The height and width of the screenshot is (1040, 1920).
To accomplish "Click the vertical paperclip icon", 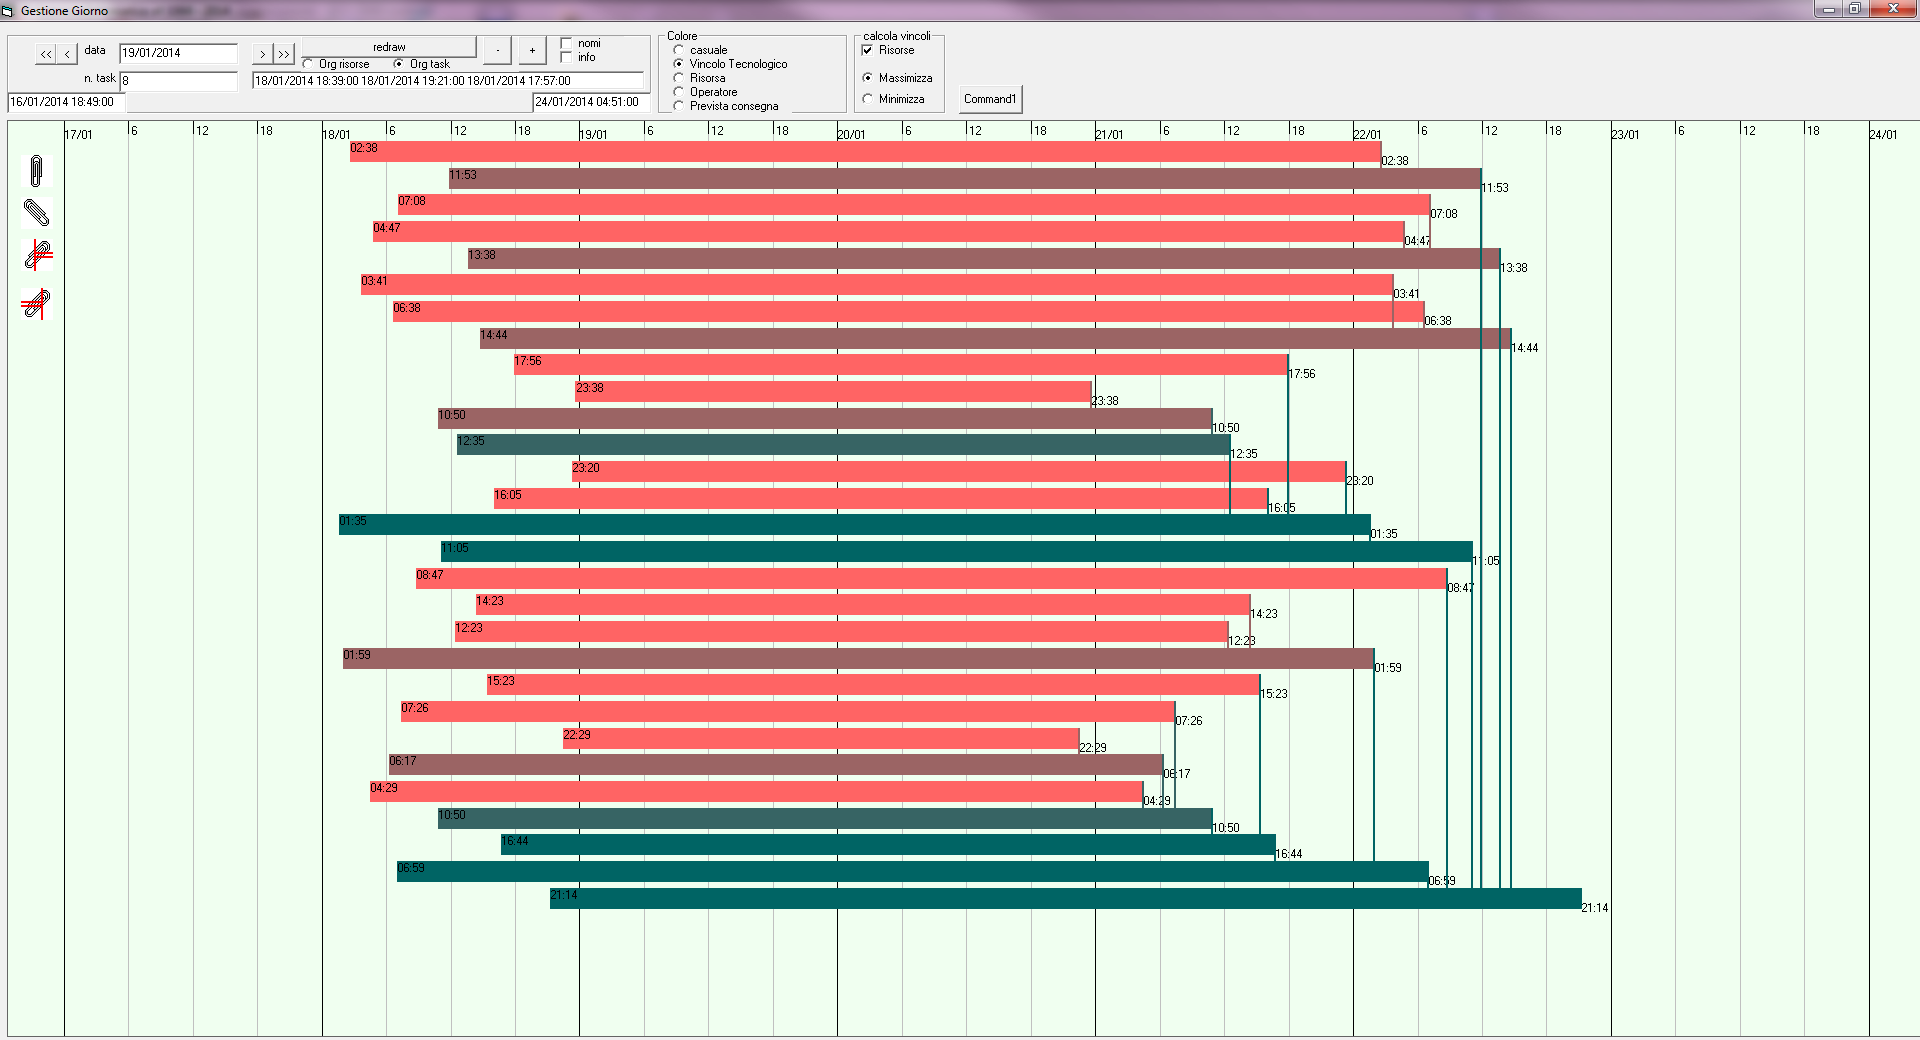I will (36, 171).
